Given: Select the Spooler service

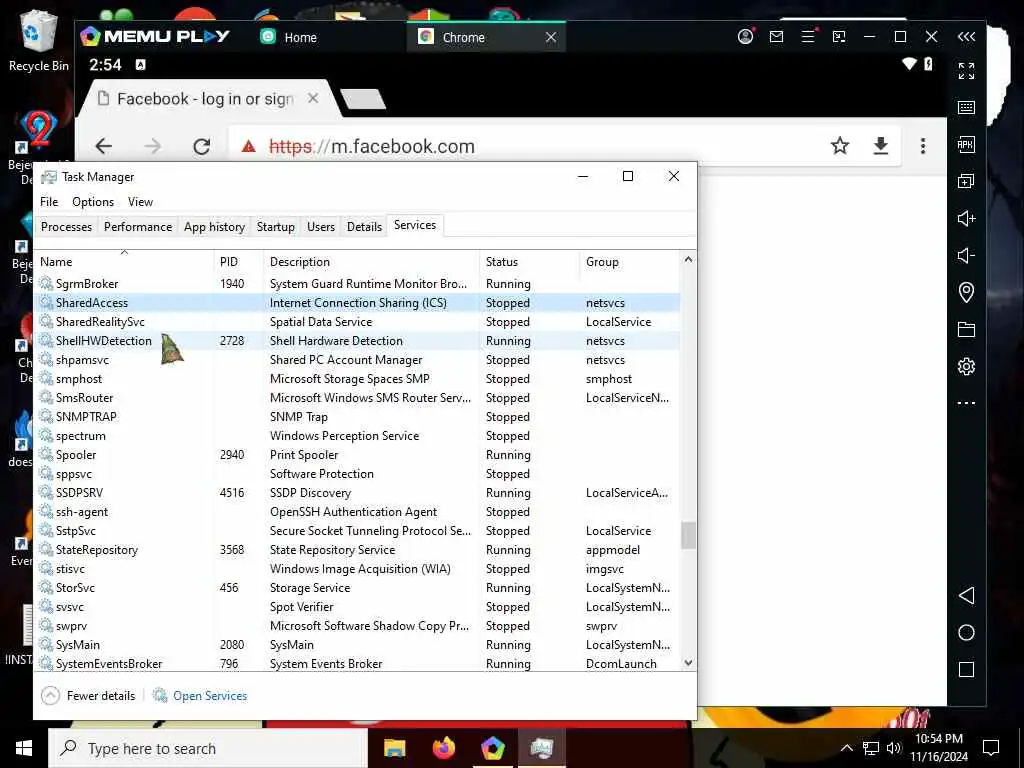Looking at the screenshot, I should [x=357, y=455].
